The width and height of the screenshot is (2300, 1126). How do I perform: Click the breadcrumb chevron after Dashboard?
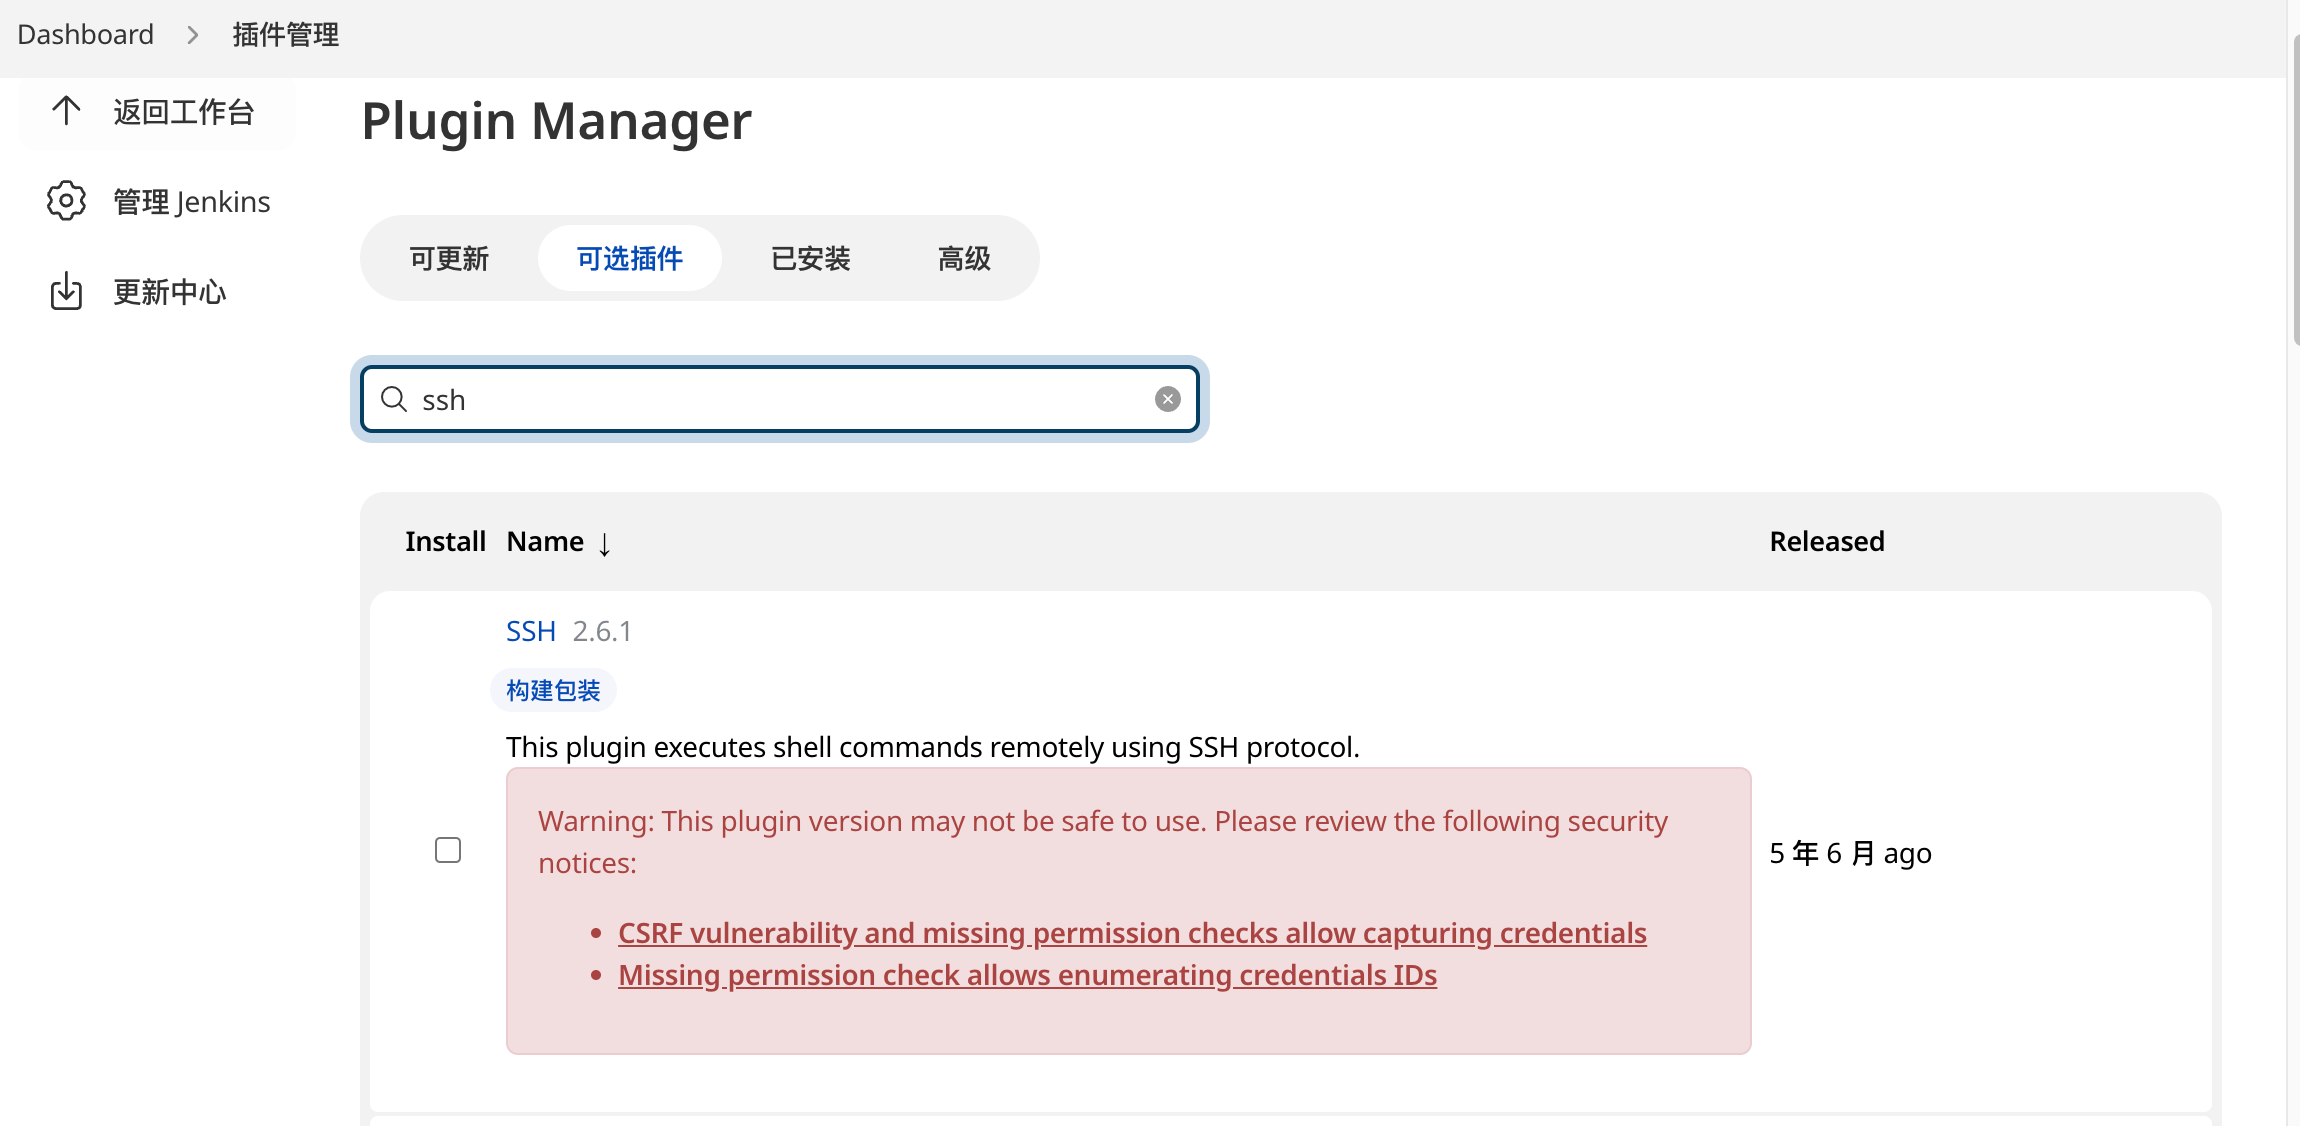click(193, 35)
